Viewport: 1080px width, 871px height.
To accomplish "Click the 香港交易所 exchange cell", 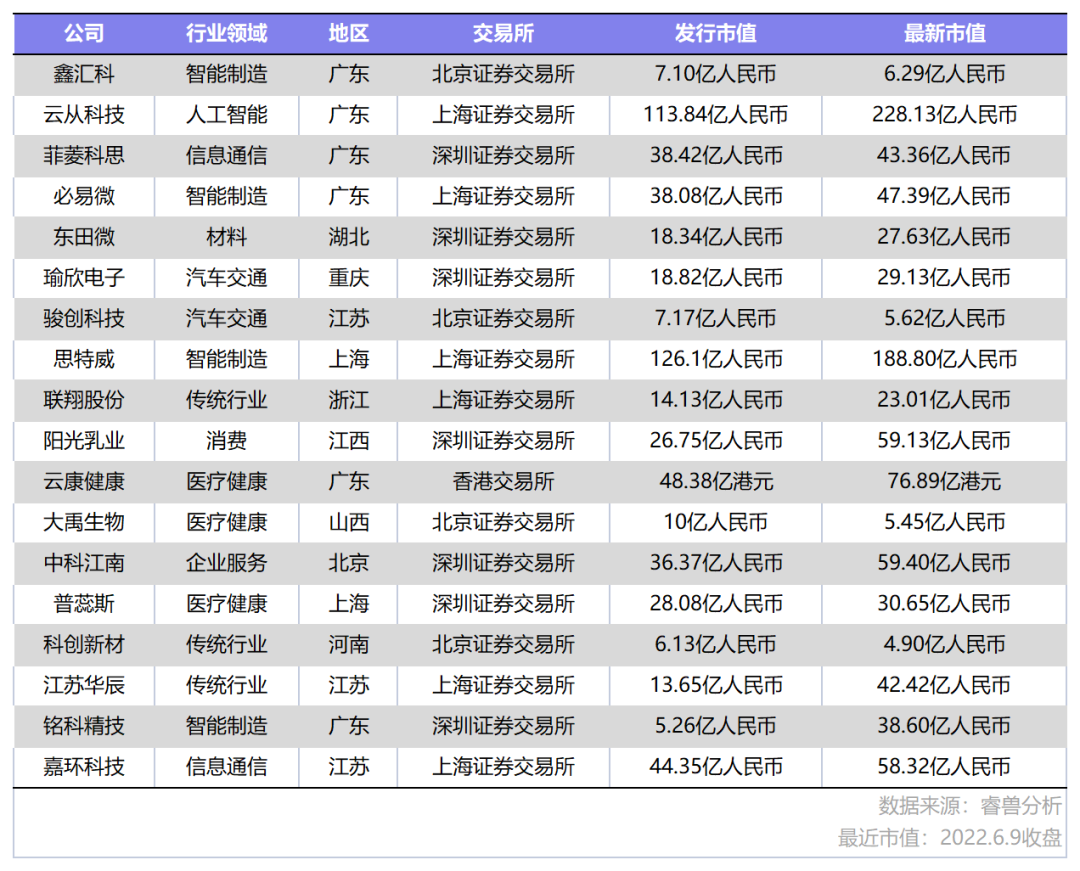I will point(503,481).
